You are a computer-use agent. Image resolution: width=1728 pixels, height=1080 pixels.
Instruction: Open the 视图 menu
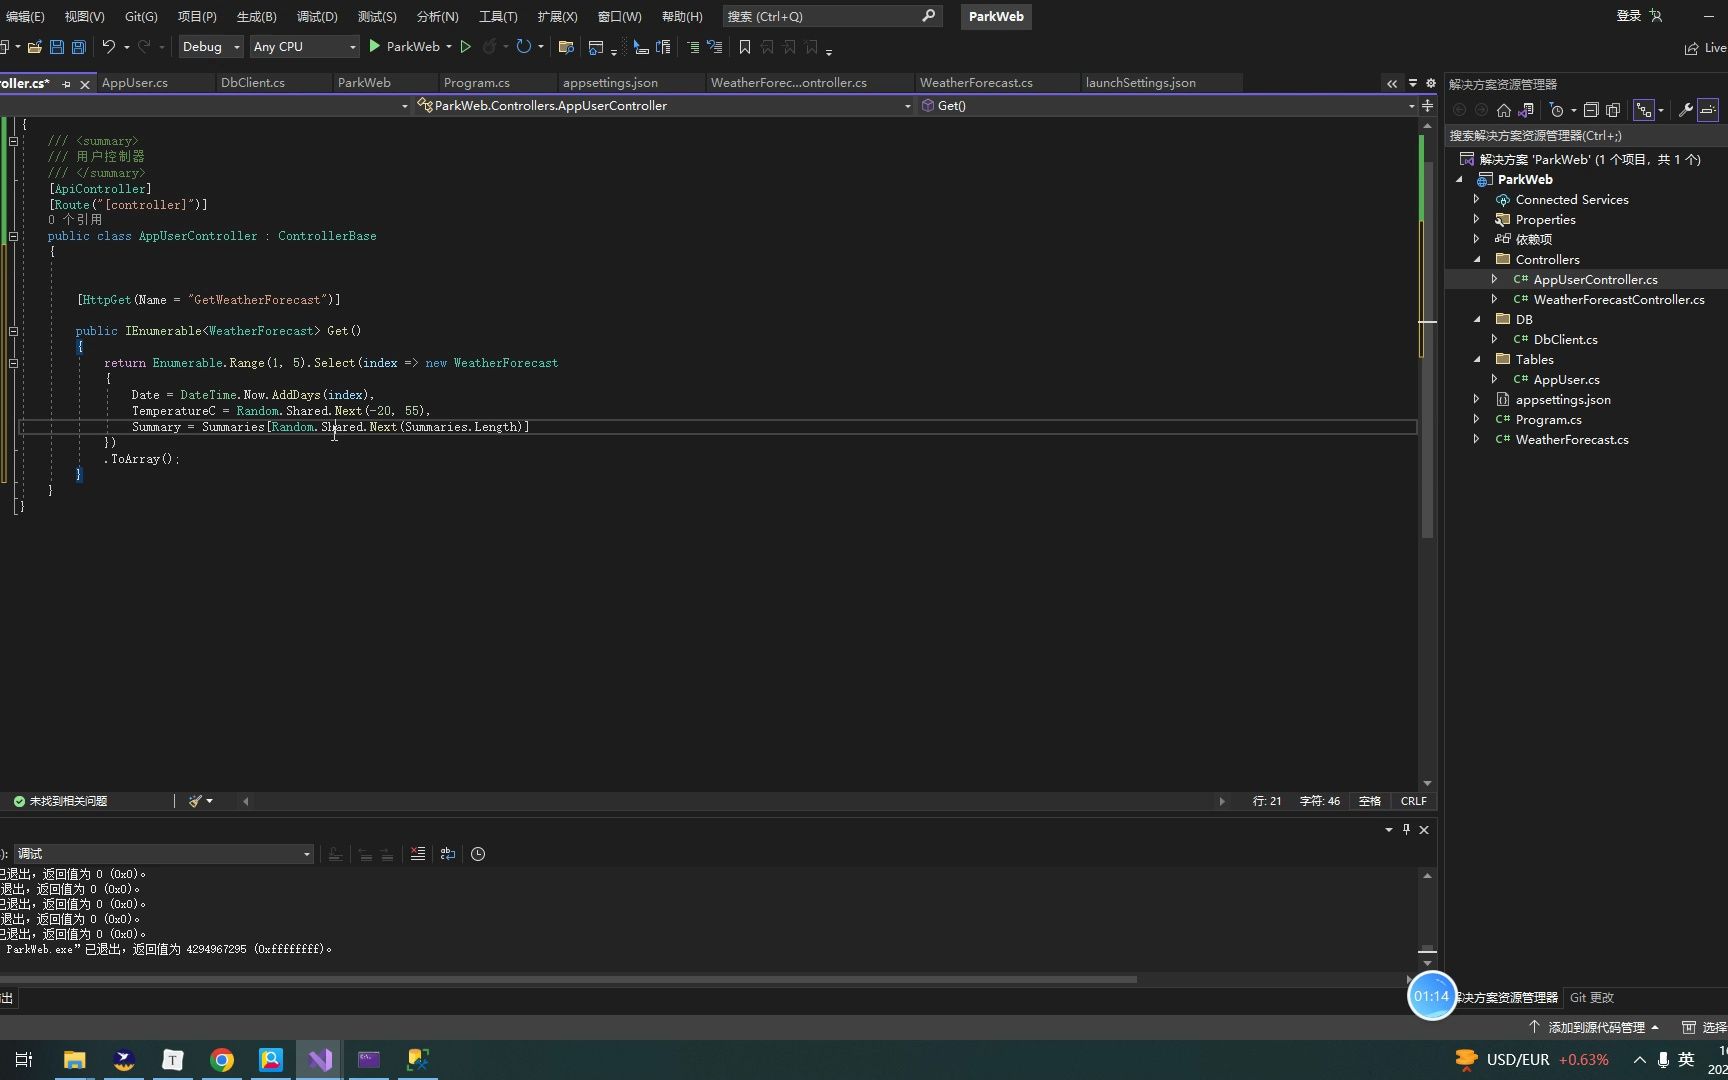click(83, 16)
